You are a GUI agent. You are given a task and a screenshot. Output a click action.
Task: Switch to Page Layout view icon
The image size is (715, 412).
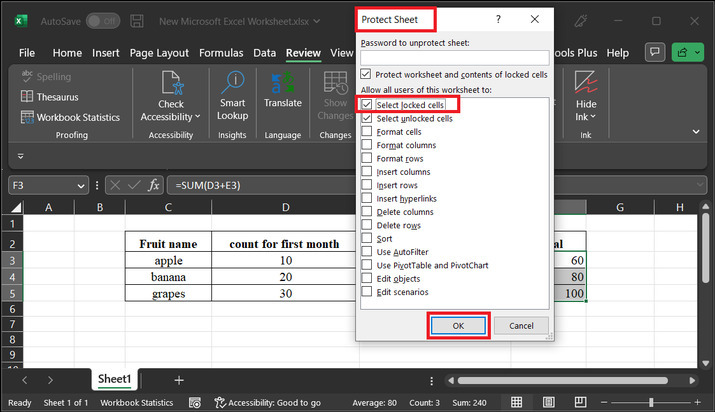click(549, 402)
